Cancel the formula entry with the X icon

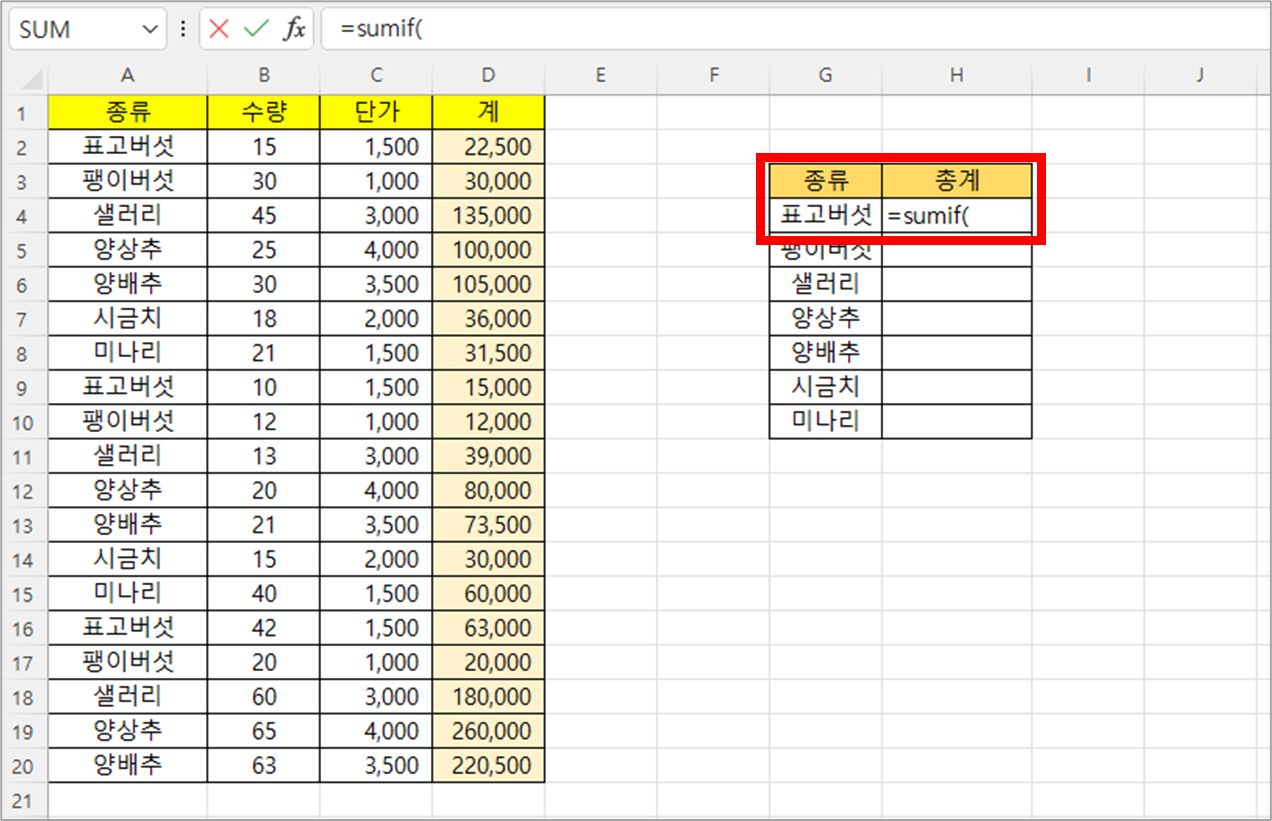[x=219, y=29]
